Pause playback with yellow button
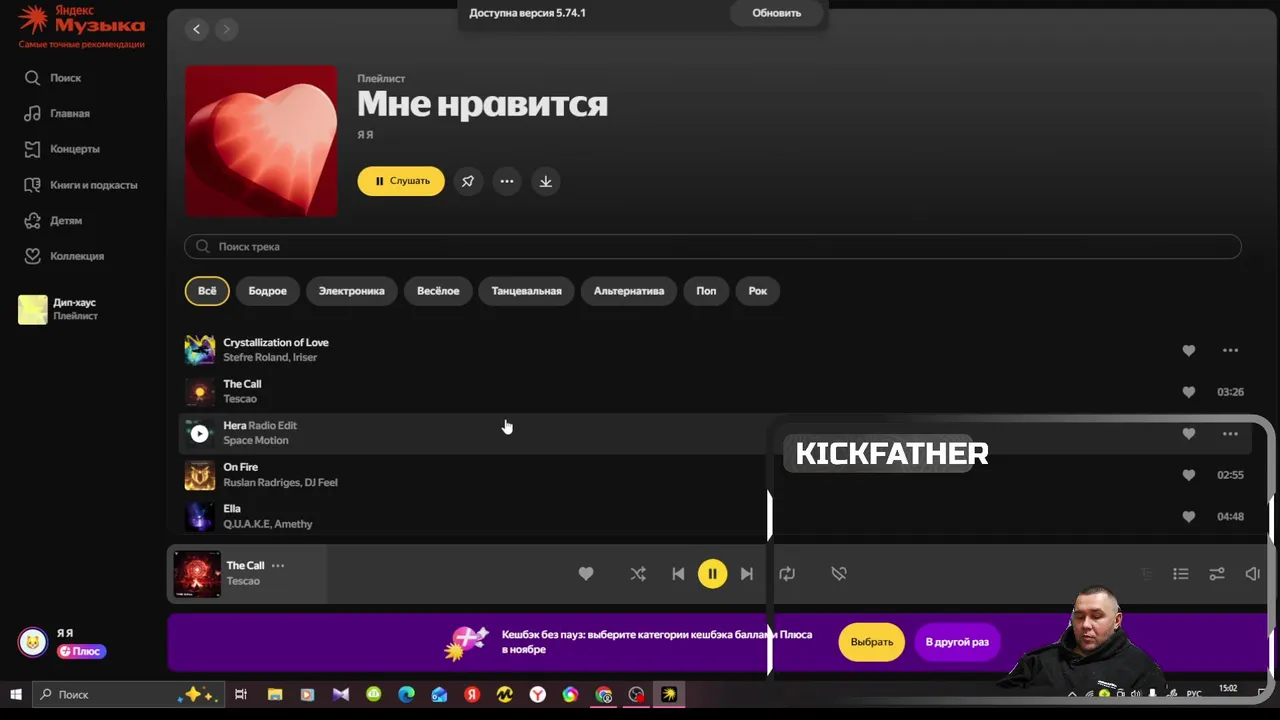Viewport: 1280px width, 720px height. pos(712,574)
